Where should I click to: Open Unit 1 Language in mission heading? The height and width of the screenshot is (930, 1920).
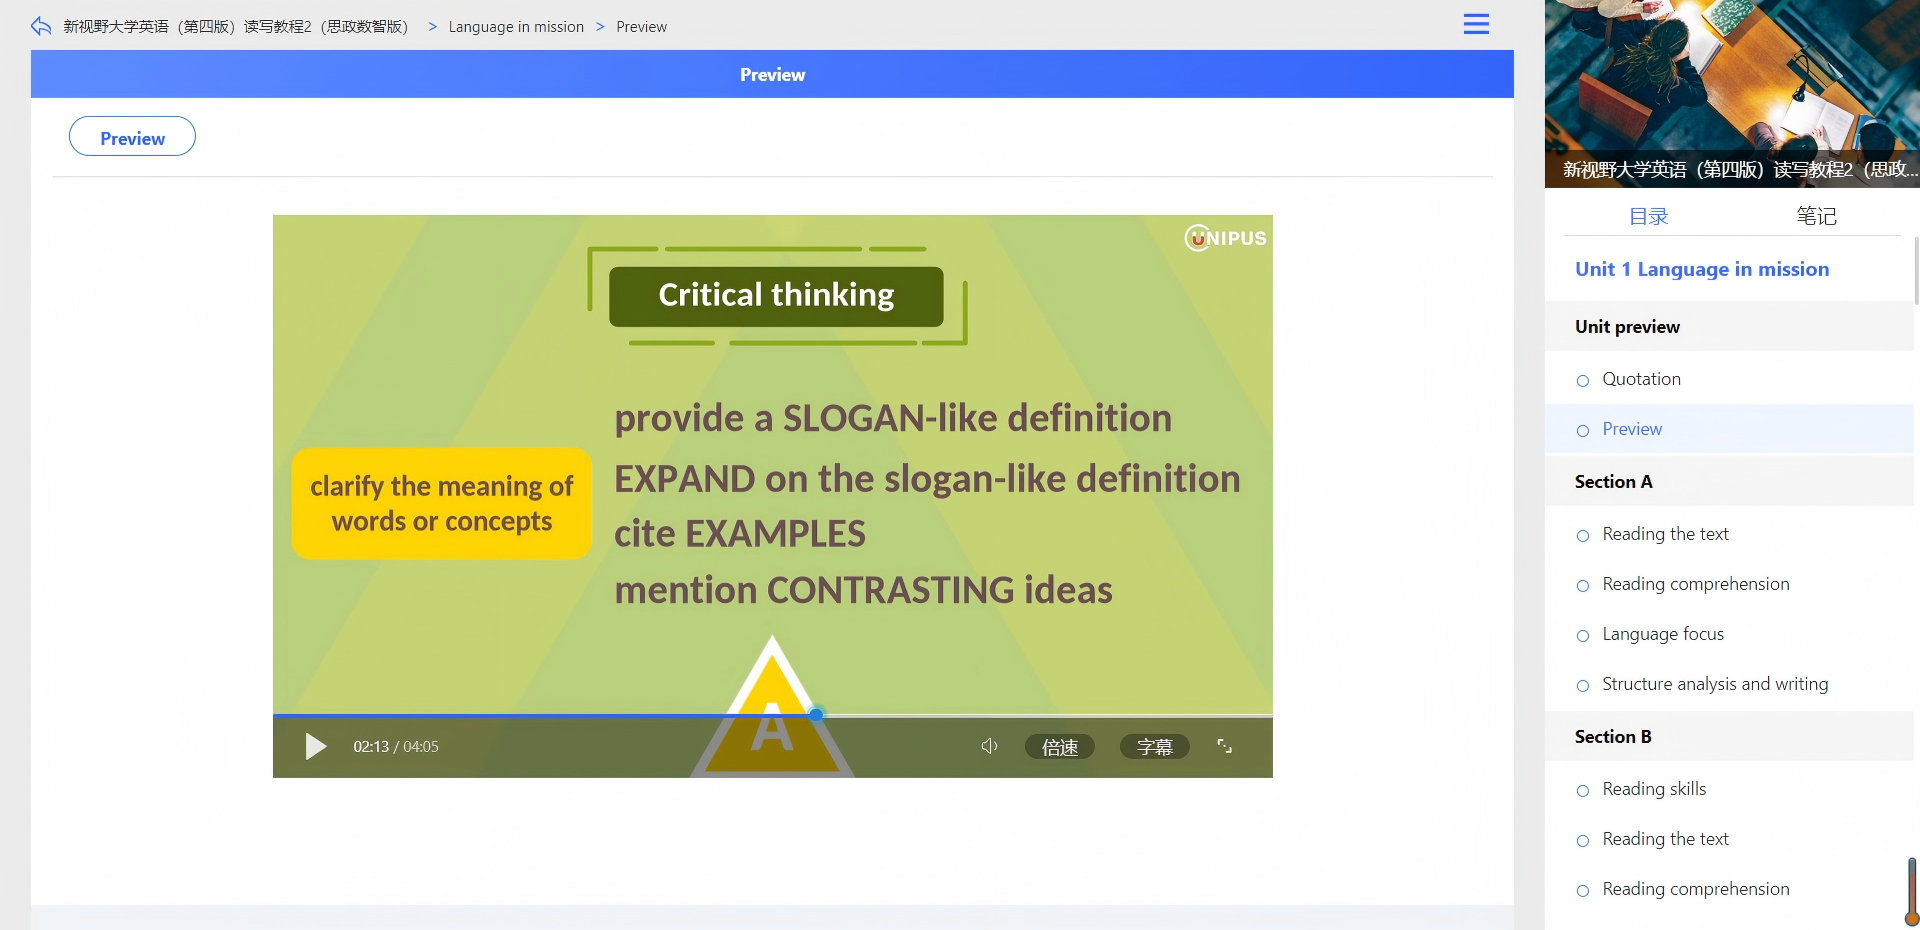pyautogui.click(x=1701, y=269)
